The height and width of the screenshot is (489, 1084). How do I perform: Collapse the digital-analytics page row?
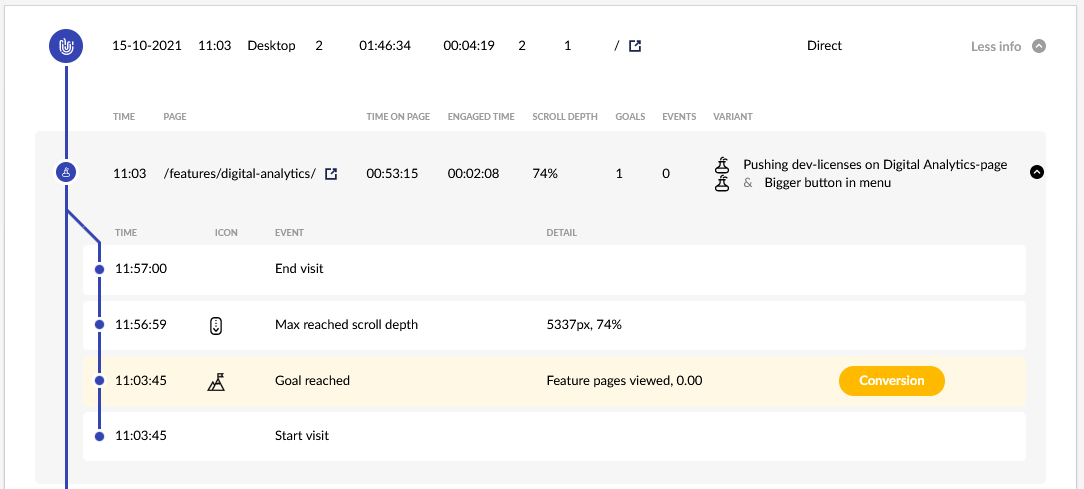pos(1036,172)
